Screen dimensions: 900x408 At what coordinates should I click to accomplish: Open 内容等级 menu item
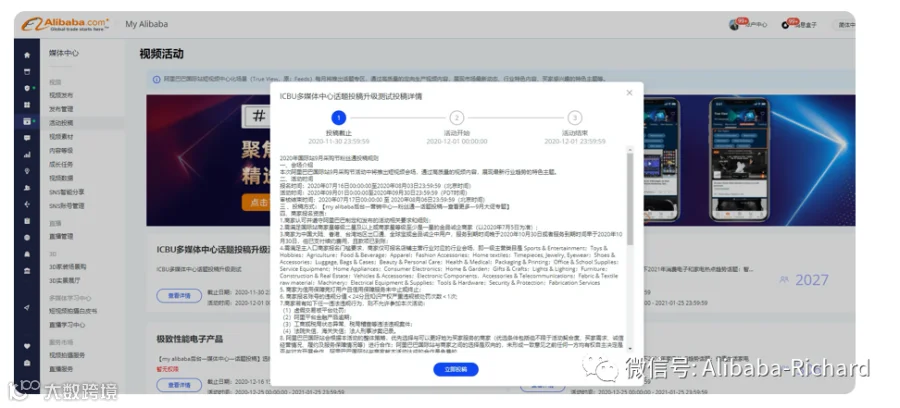point(61,150)
